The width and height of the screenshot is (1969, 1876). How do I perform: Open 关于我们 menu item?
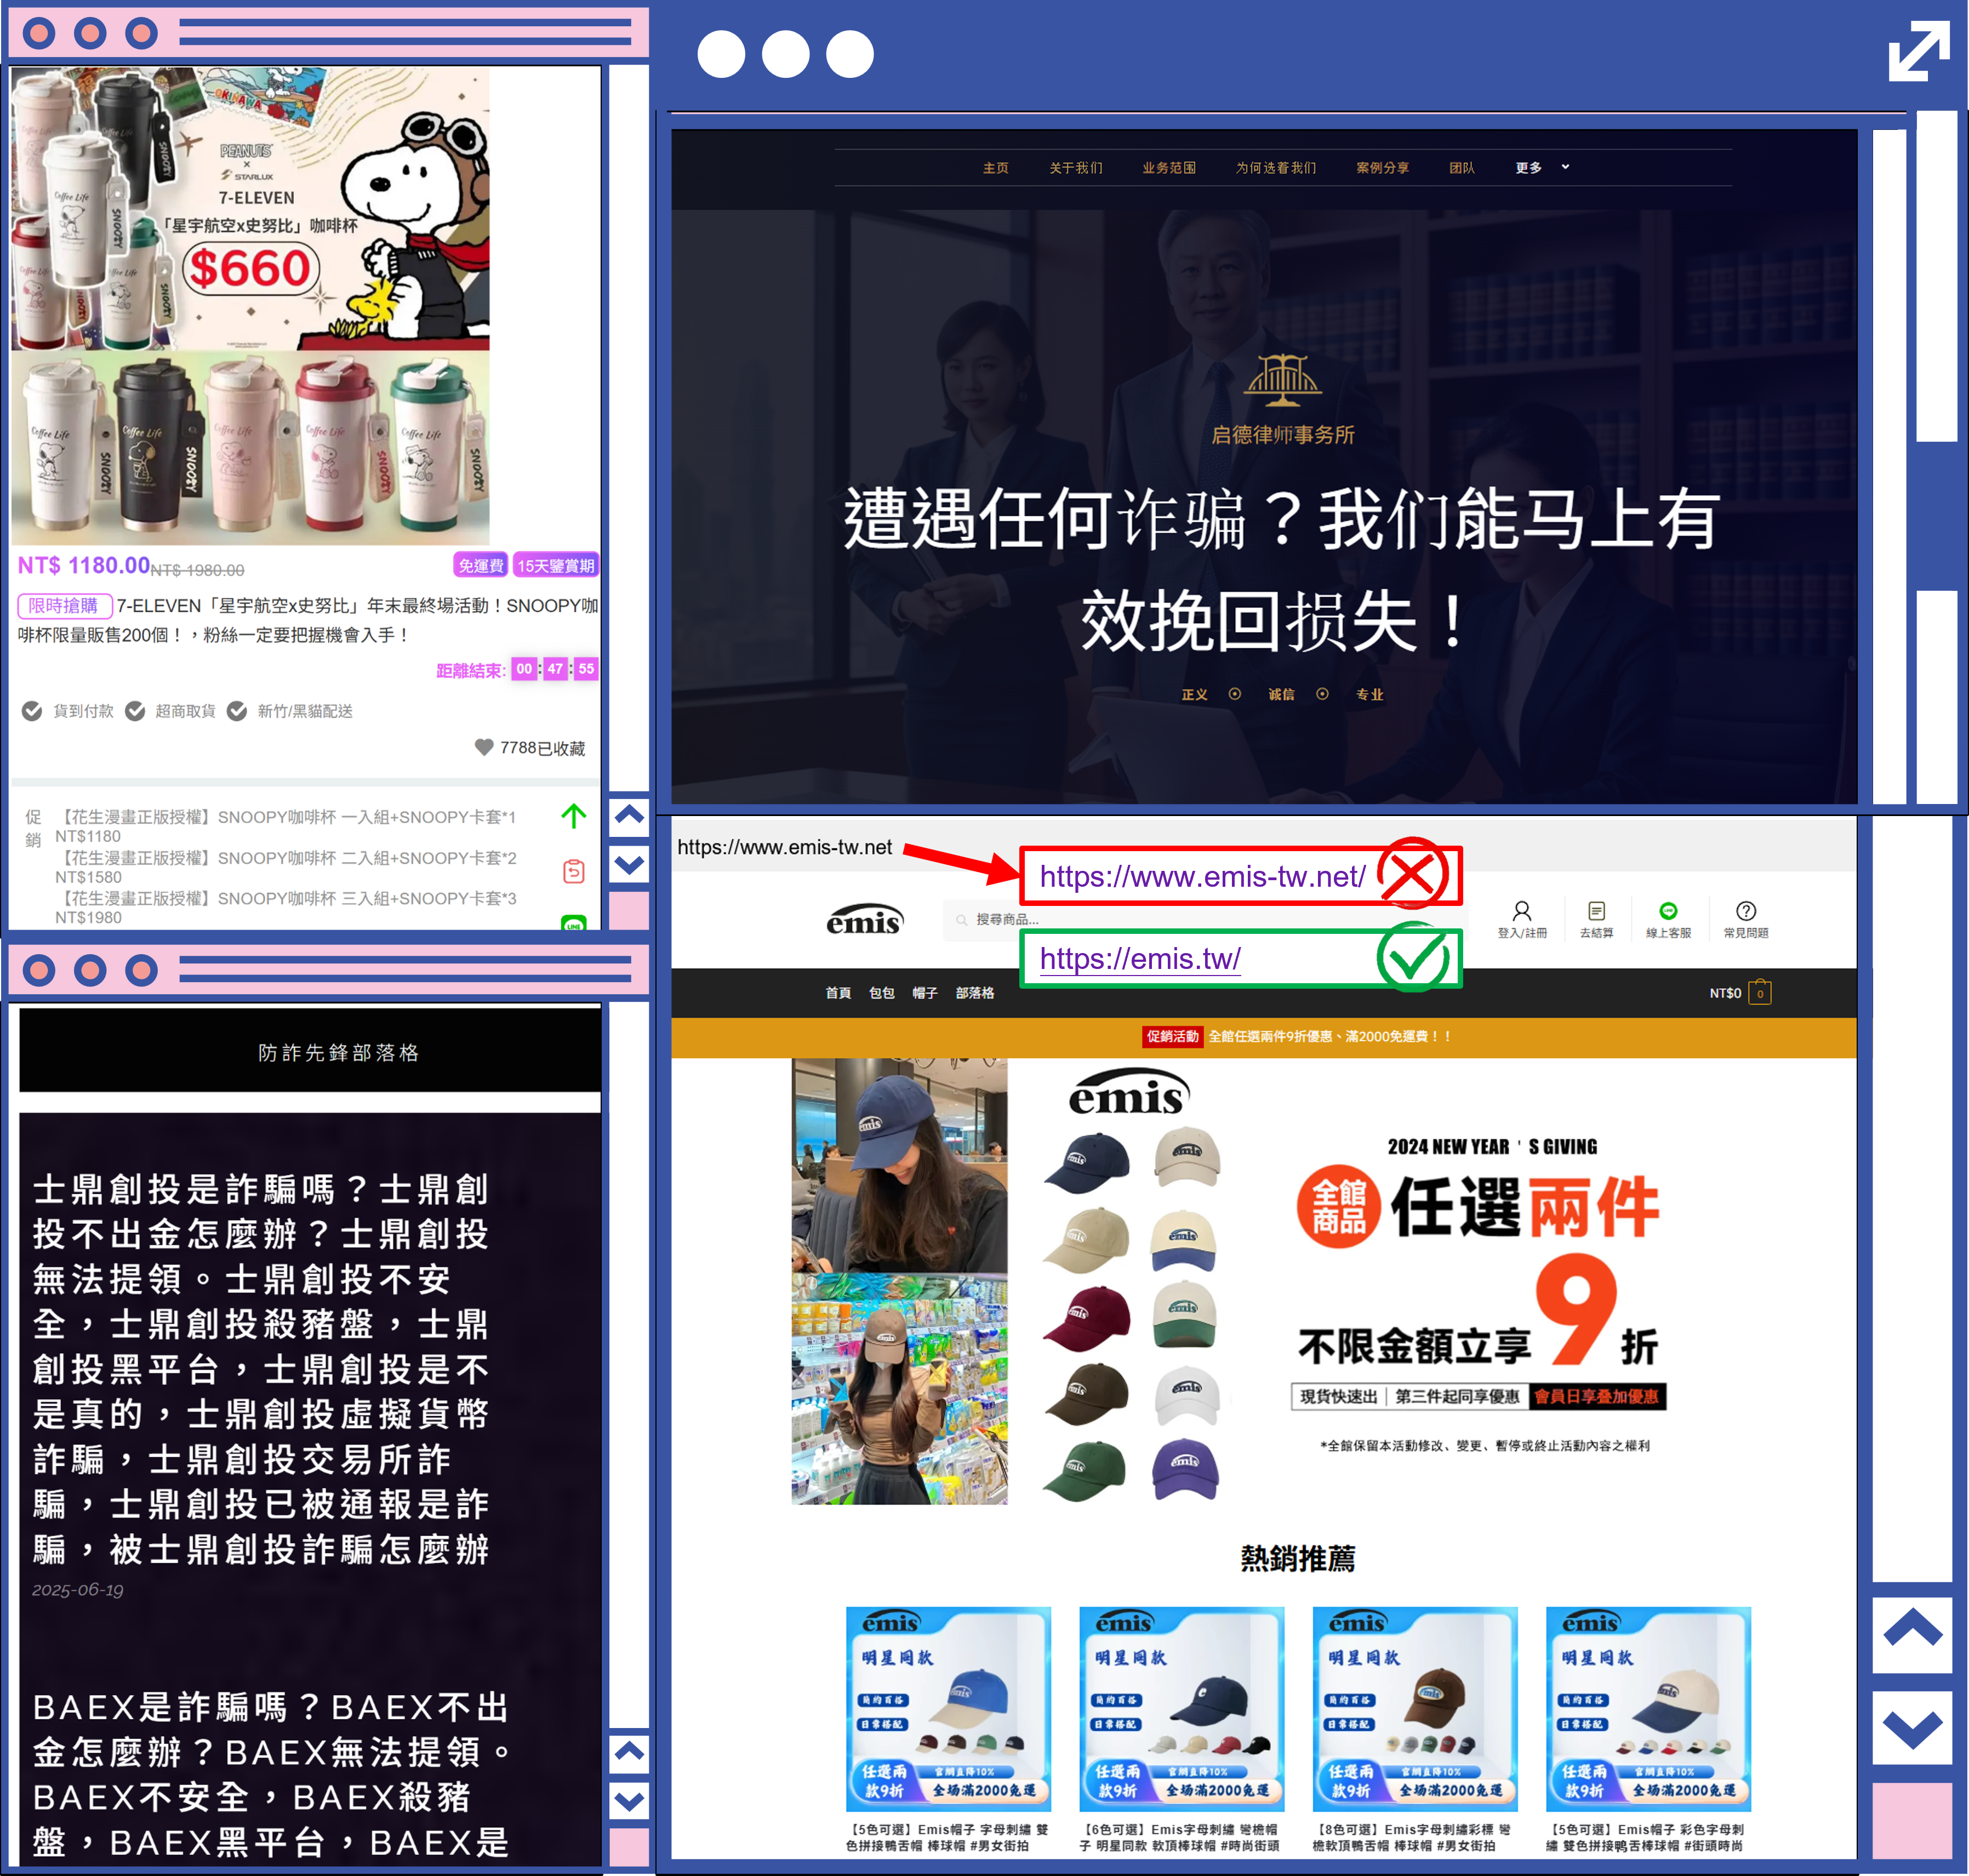point(1075,167)
